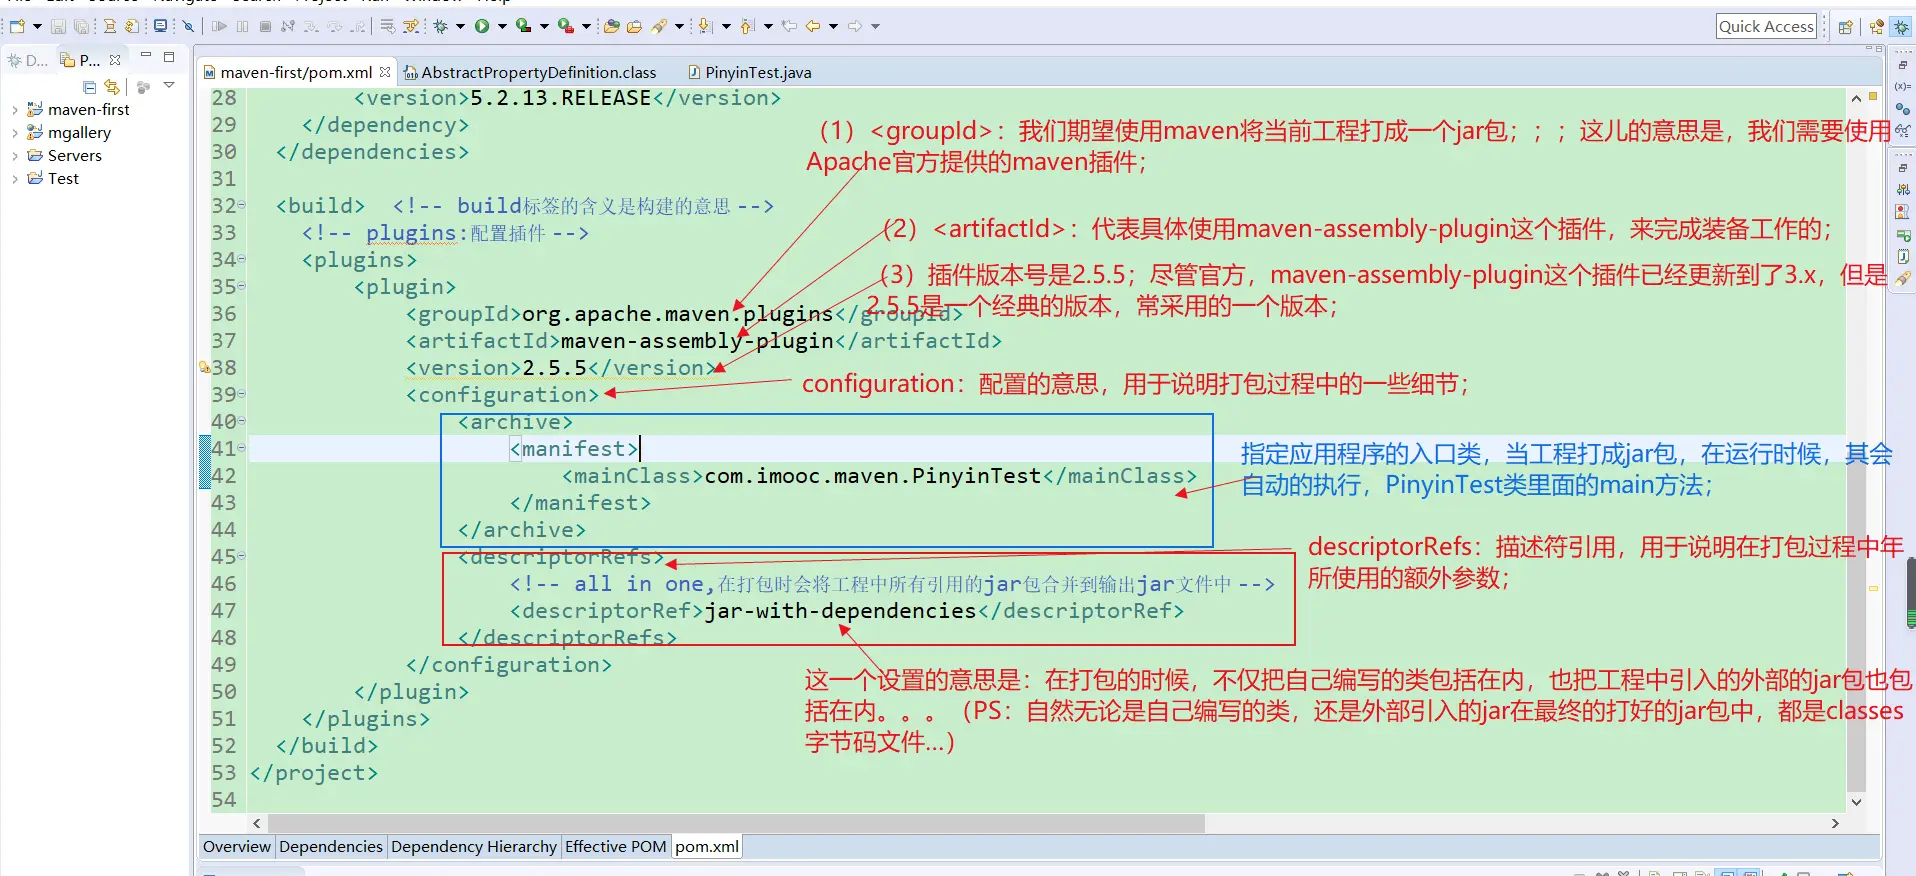Viewport: 1916px width, 876px height.
Task: Click Collapse All in Project Explorer
Action: 90,87
